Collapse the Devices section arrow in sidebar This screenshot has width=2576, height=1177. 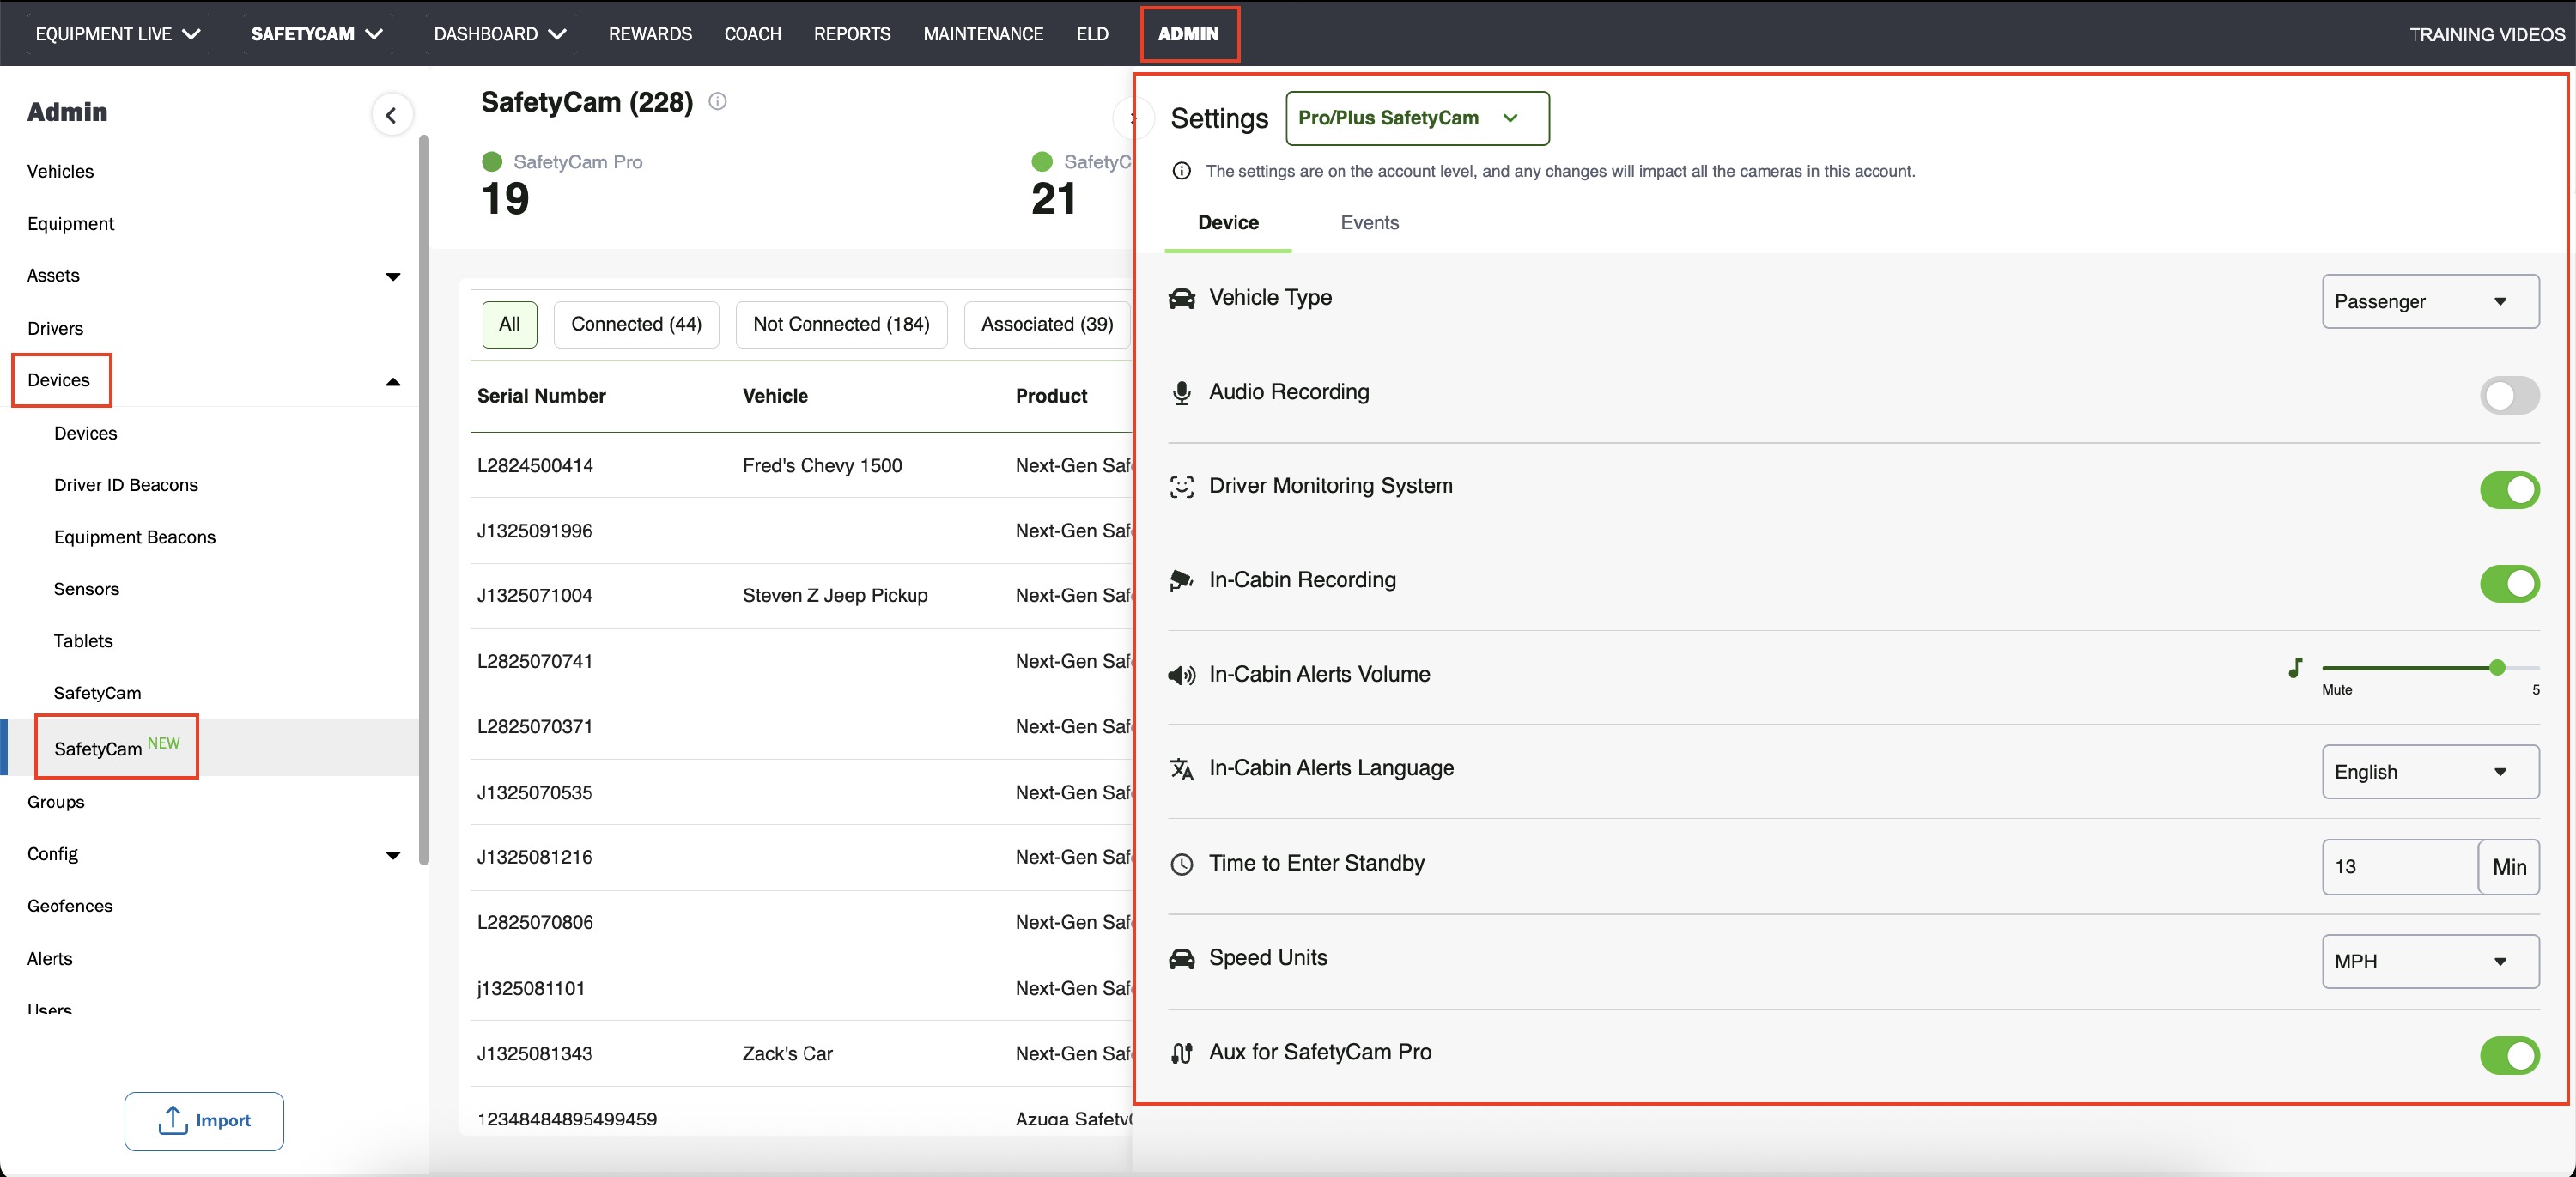(393, 381)
